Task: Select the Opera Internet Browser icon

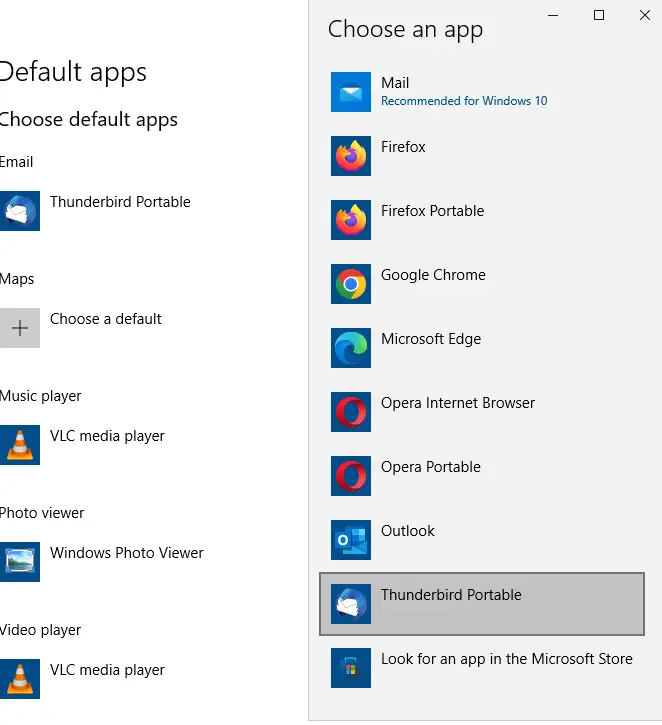Action: (x=350, y=412)
